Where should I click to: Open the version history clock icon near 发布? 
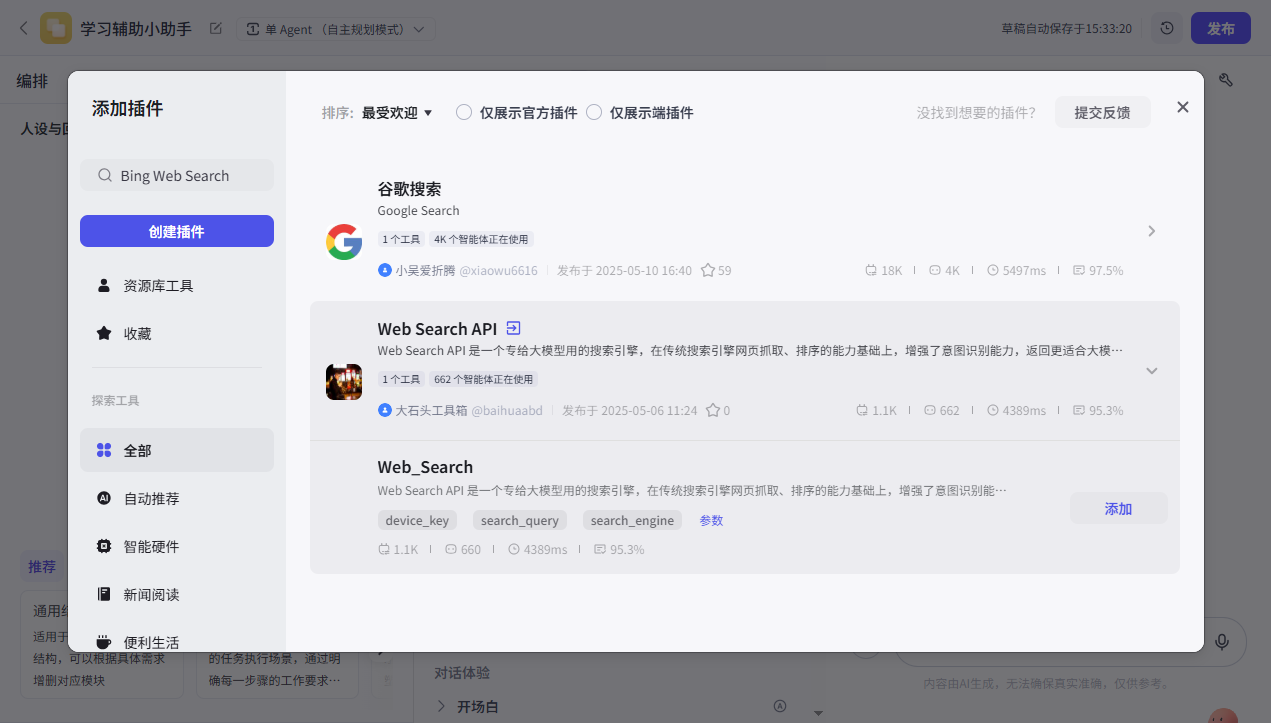1166,28
